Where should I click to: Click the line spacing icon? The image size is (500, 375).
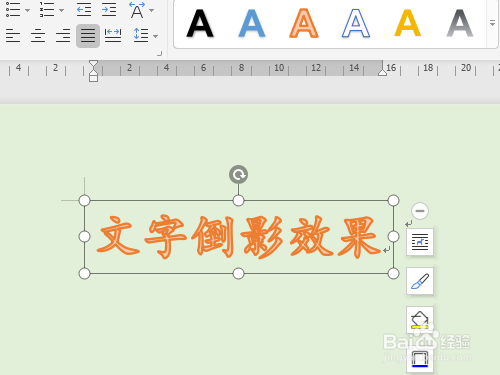141,35
